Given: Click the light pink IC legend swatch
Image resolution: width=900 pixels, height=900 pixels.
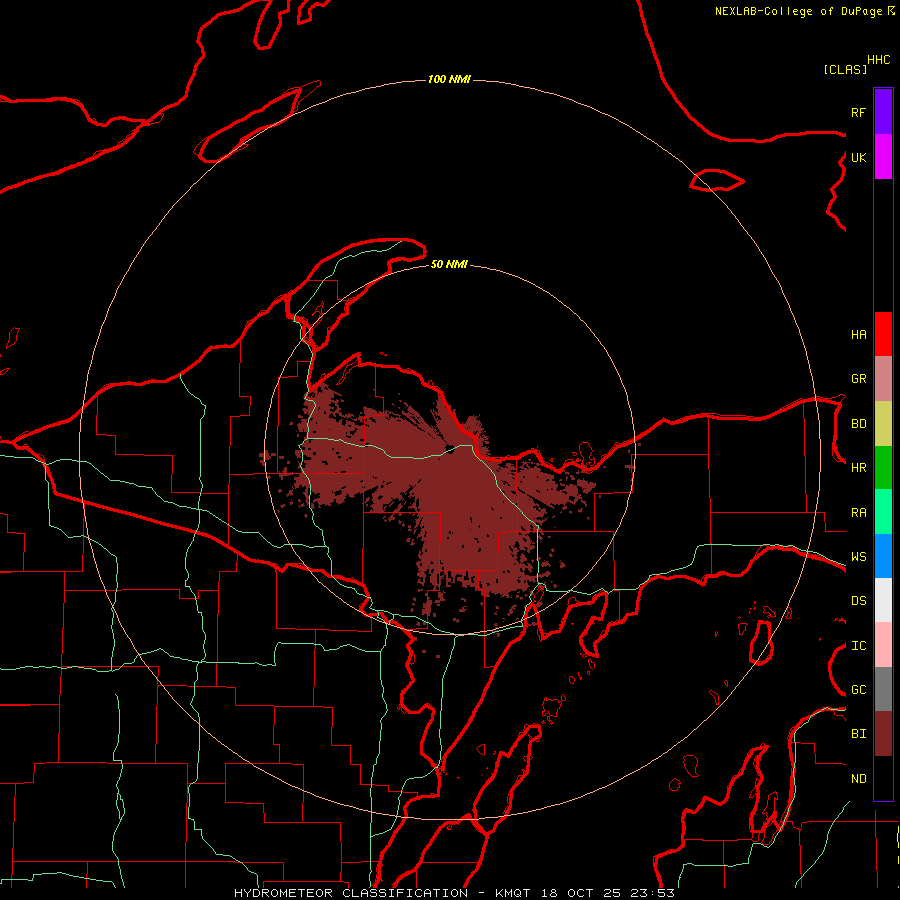Looking at the screenshot, I should point(883,645).
